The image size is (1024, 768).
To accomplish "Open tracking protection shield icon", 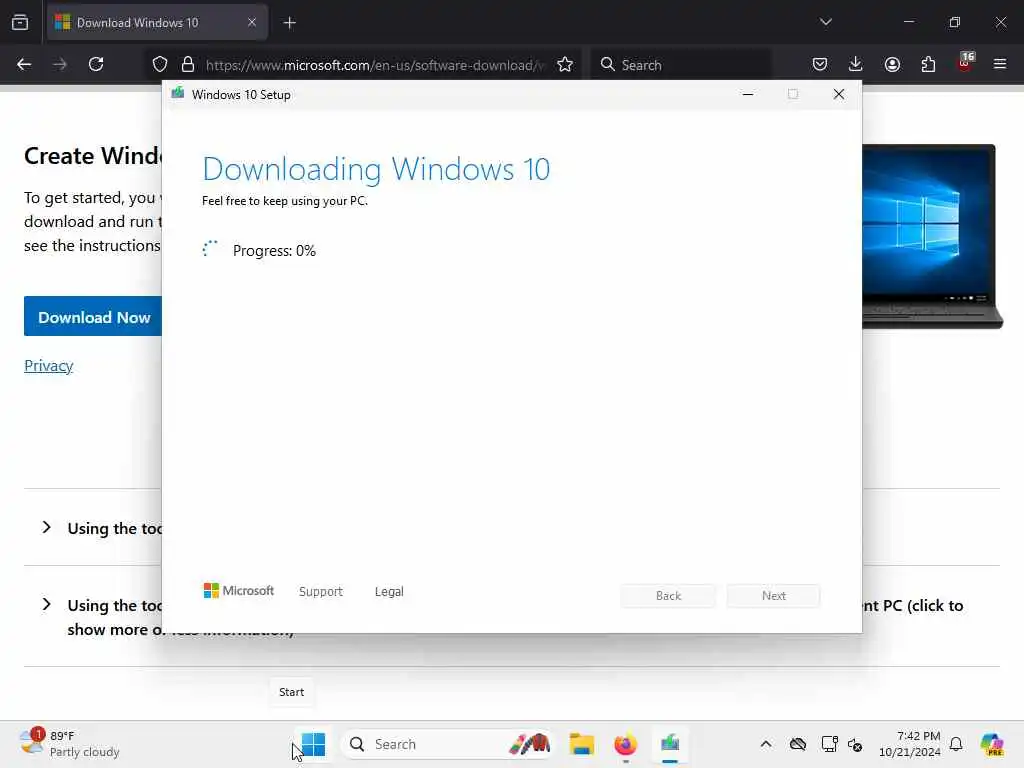I will tap(160, 64).
